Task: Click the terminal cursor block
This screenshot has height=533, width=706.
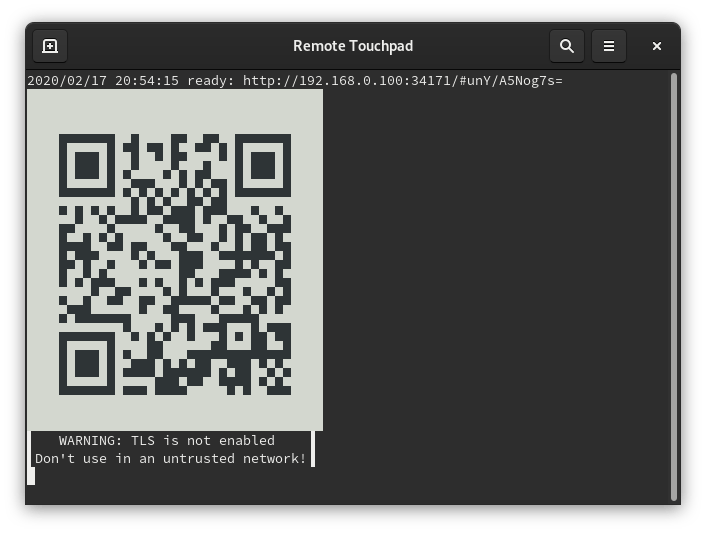Action: (31, 476)
